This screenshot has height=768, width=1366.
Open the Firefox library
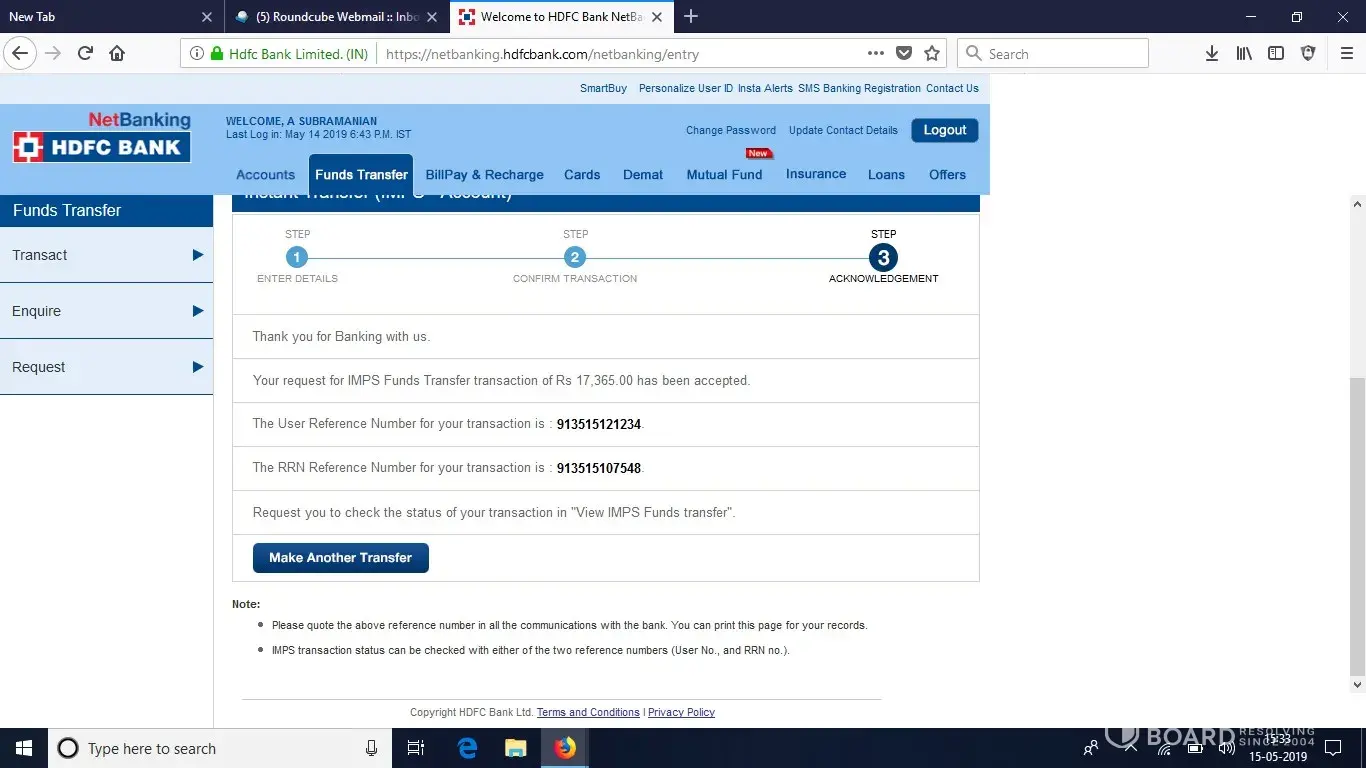tap(1244, 54)
